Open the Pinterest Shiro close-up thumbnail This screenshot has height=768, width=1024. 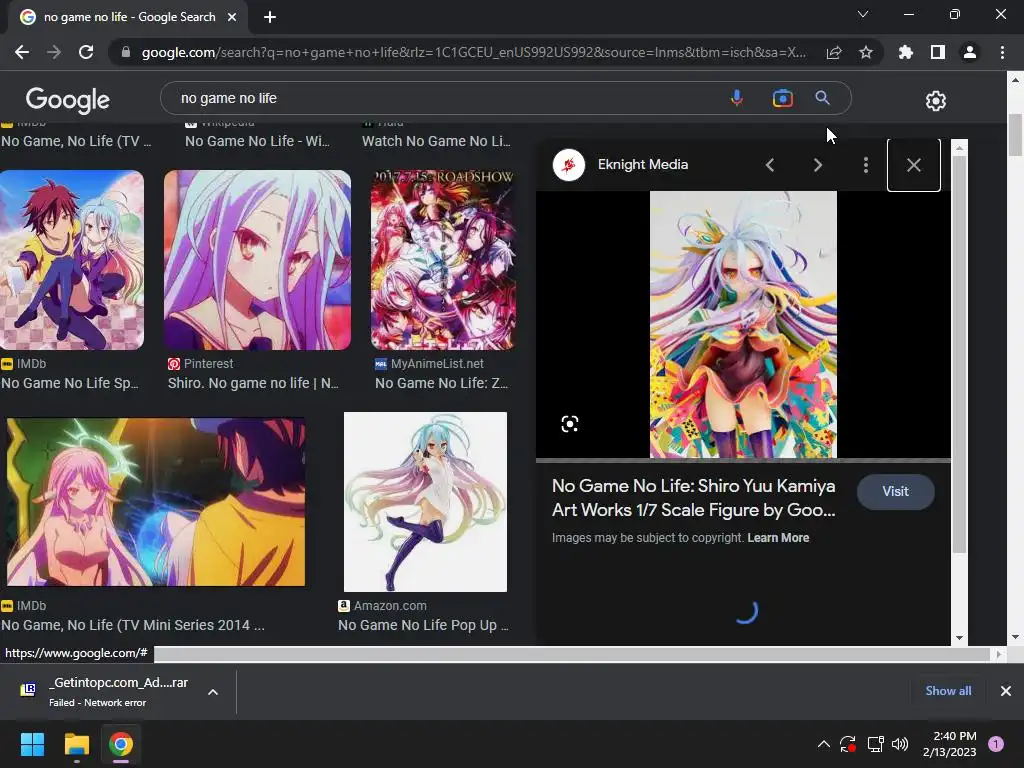(257, 260)
